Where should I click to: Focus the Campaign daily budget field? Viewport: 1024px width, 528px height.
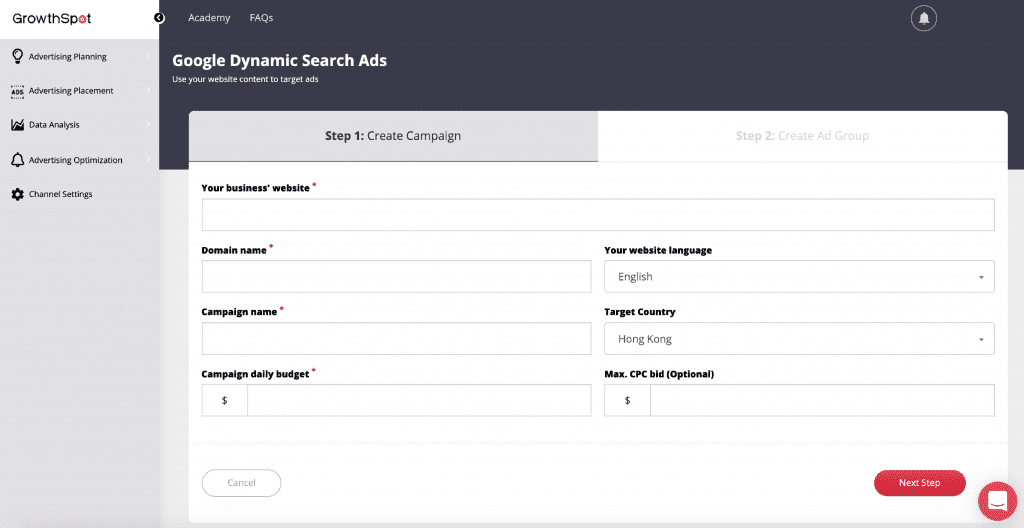[419, 400]
